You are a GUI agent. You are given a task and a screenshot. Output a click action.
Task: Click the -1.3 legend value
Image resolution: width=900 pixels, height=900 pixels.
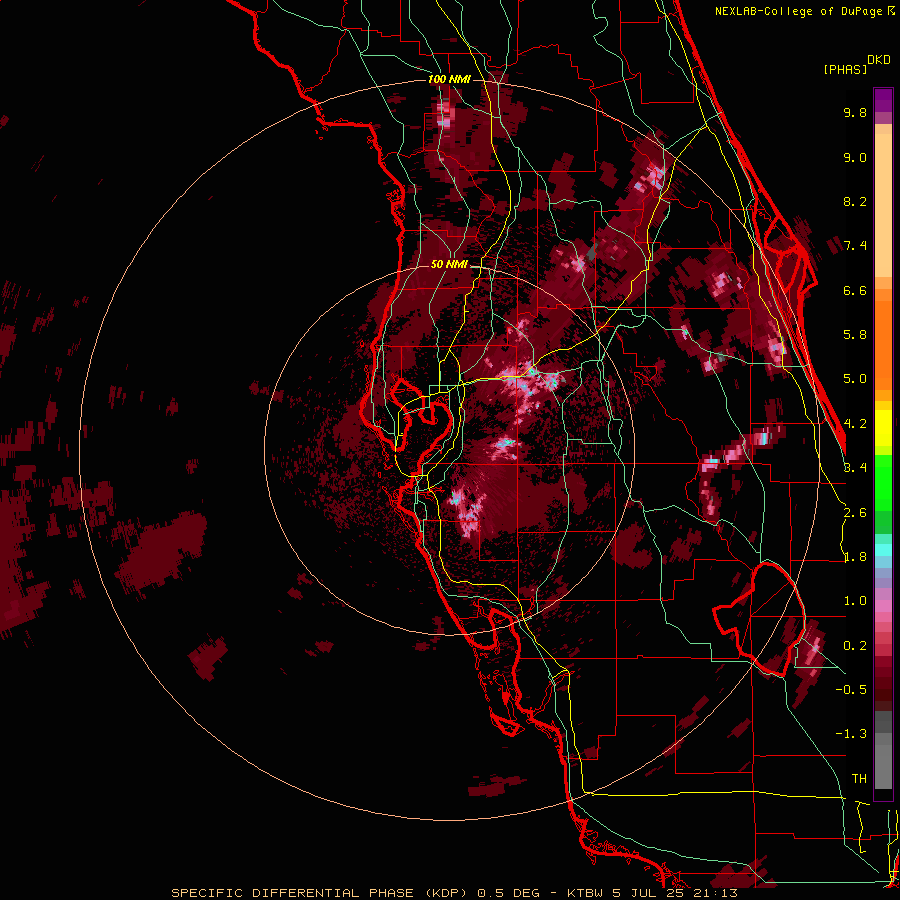click(851, 734)
